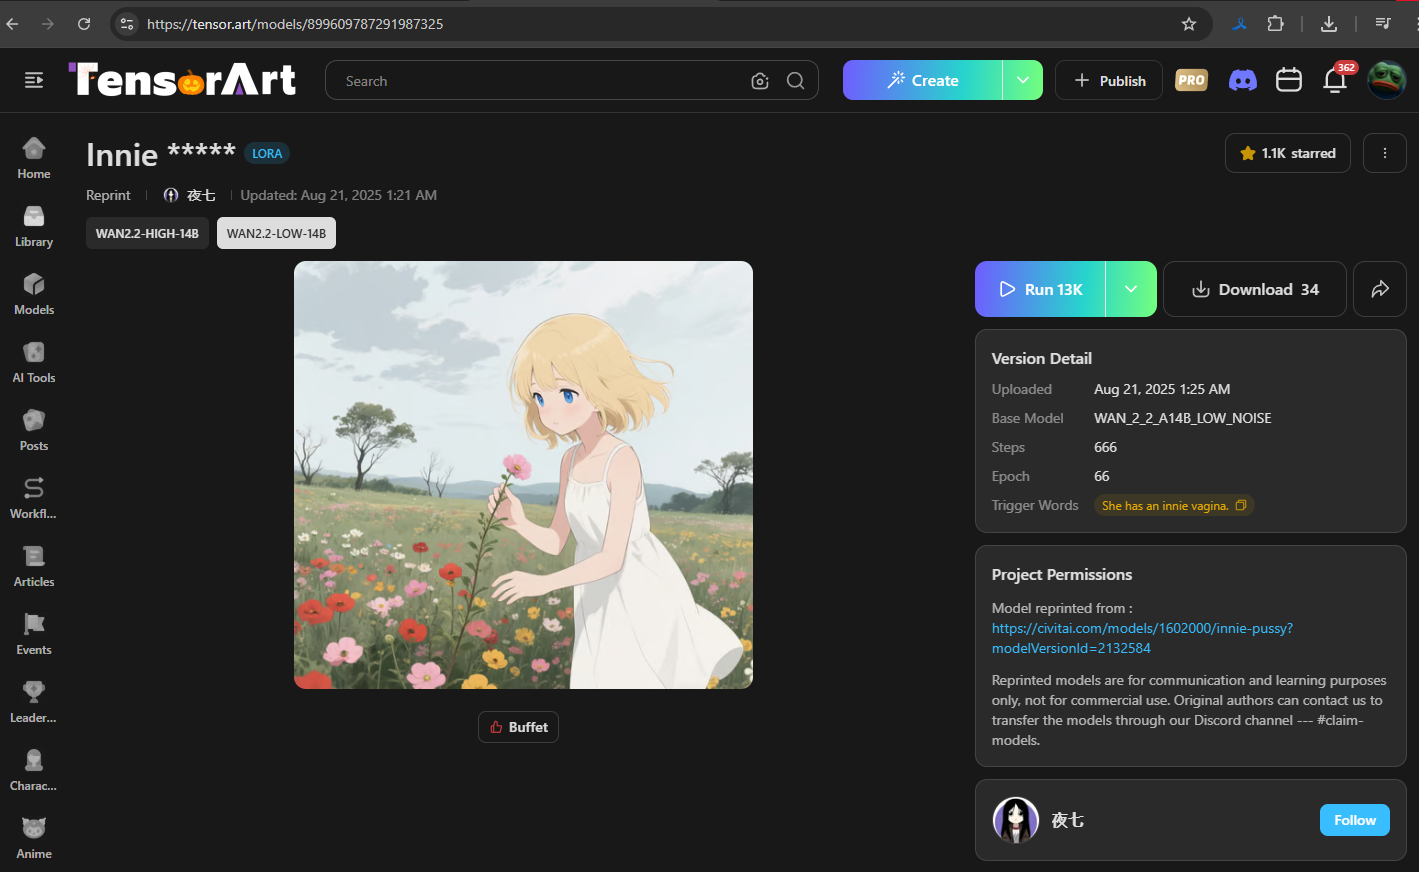Click the Download 34 button
The image size is (1419, 872).
[x=1255, y=289]
